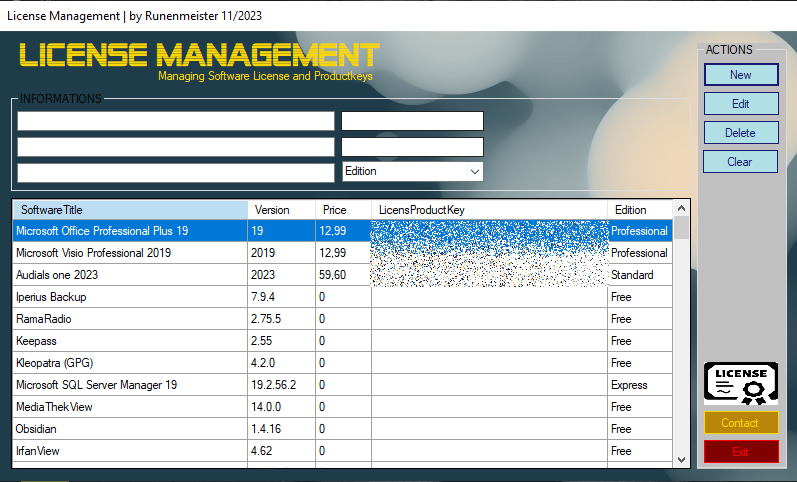
Task: Click the top-right short information field
Action: point(412,121)
